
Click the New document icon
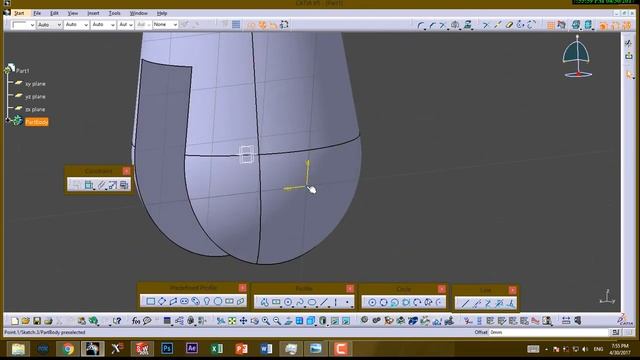[14, 321]
